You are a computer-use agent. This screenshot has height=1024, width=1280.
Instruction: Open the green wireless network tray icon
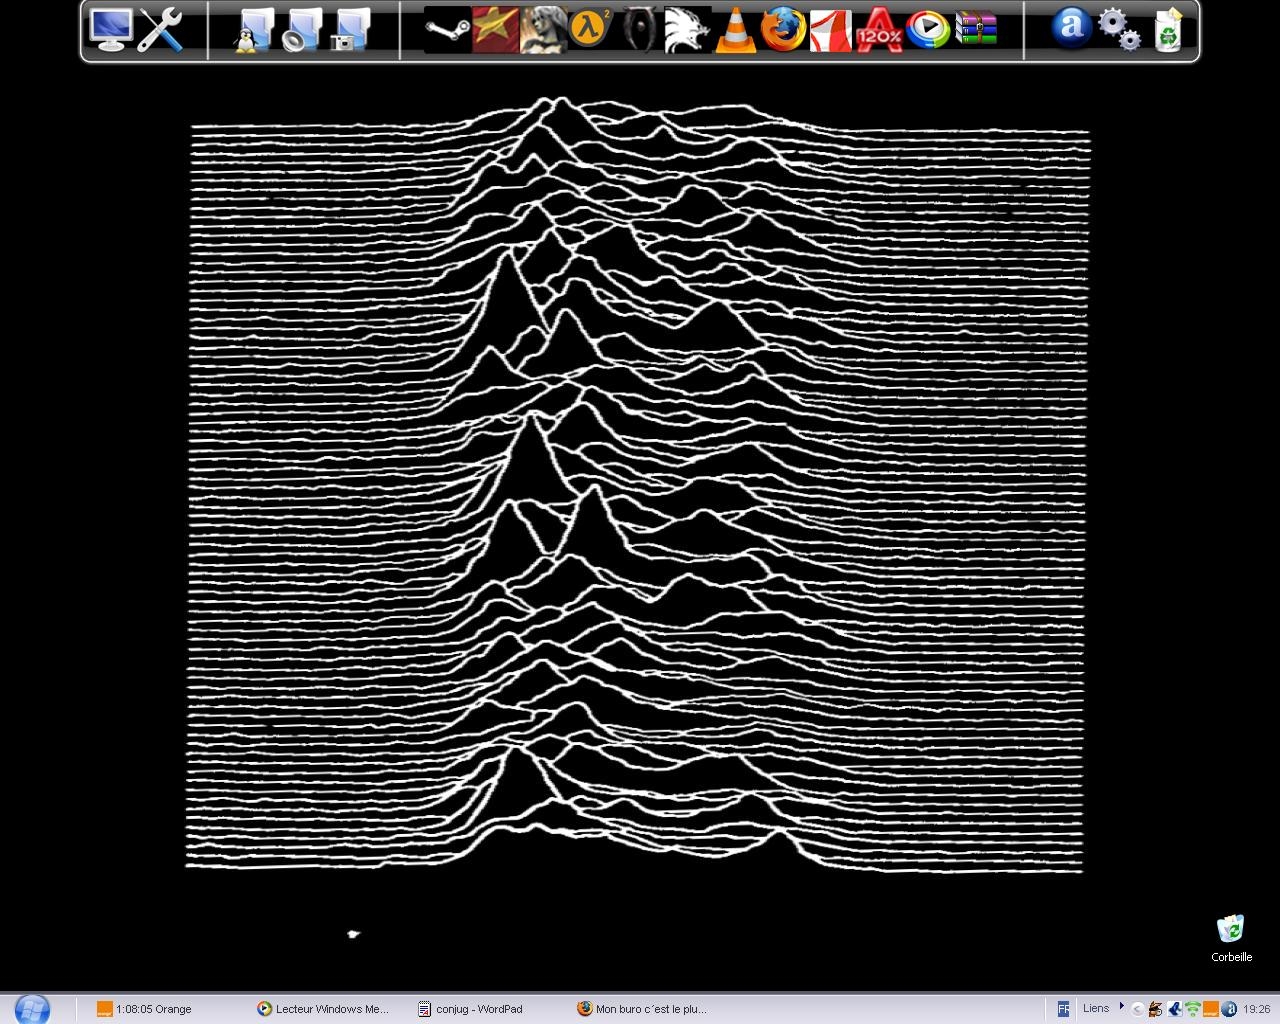click(1192, 1009)
